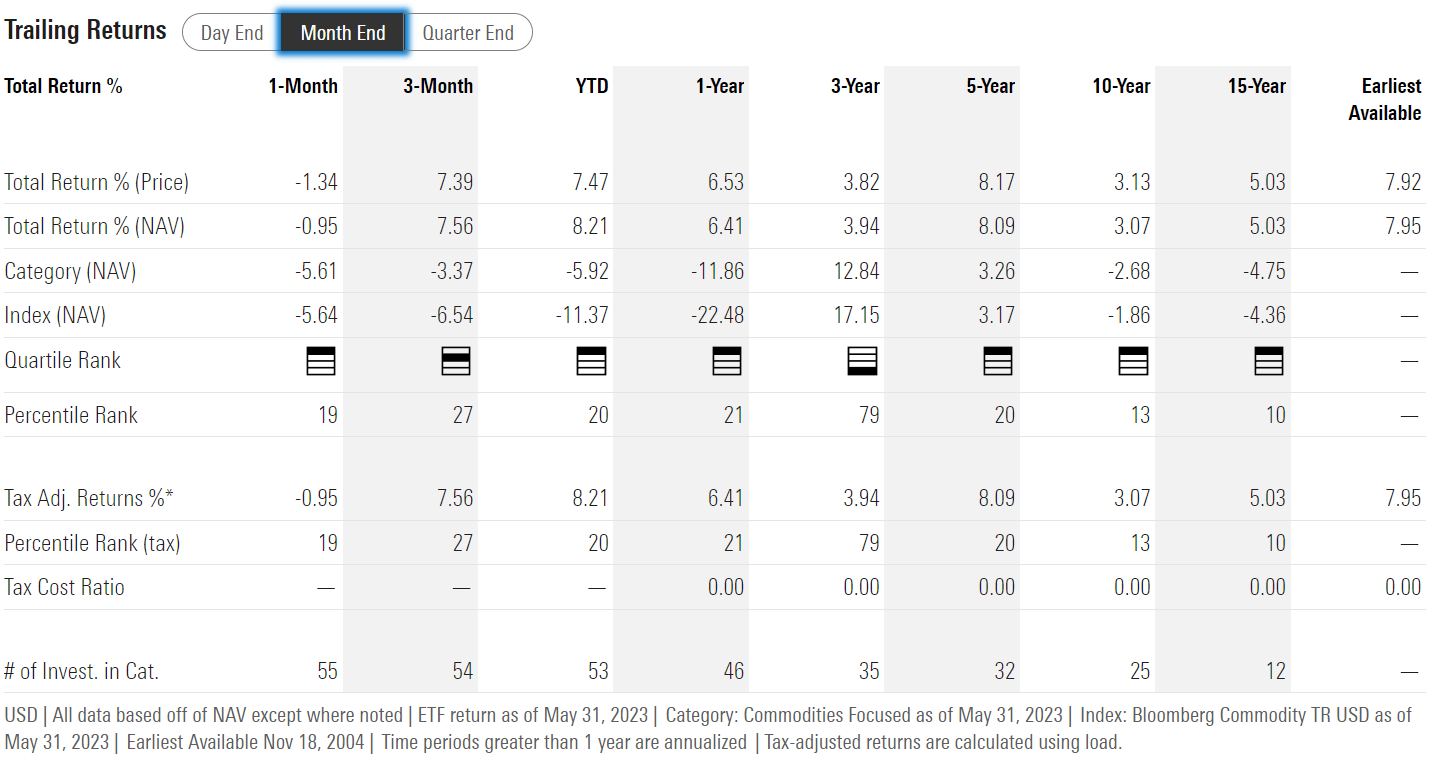Open the 1-Year quartile rank graphic
Image resolution: width=1446 pixels, height=773 pixels.
(727, 361)
